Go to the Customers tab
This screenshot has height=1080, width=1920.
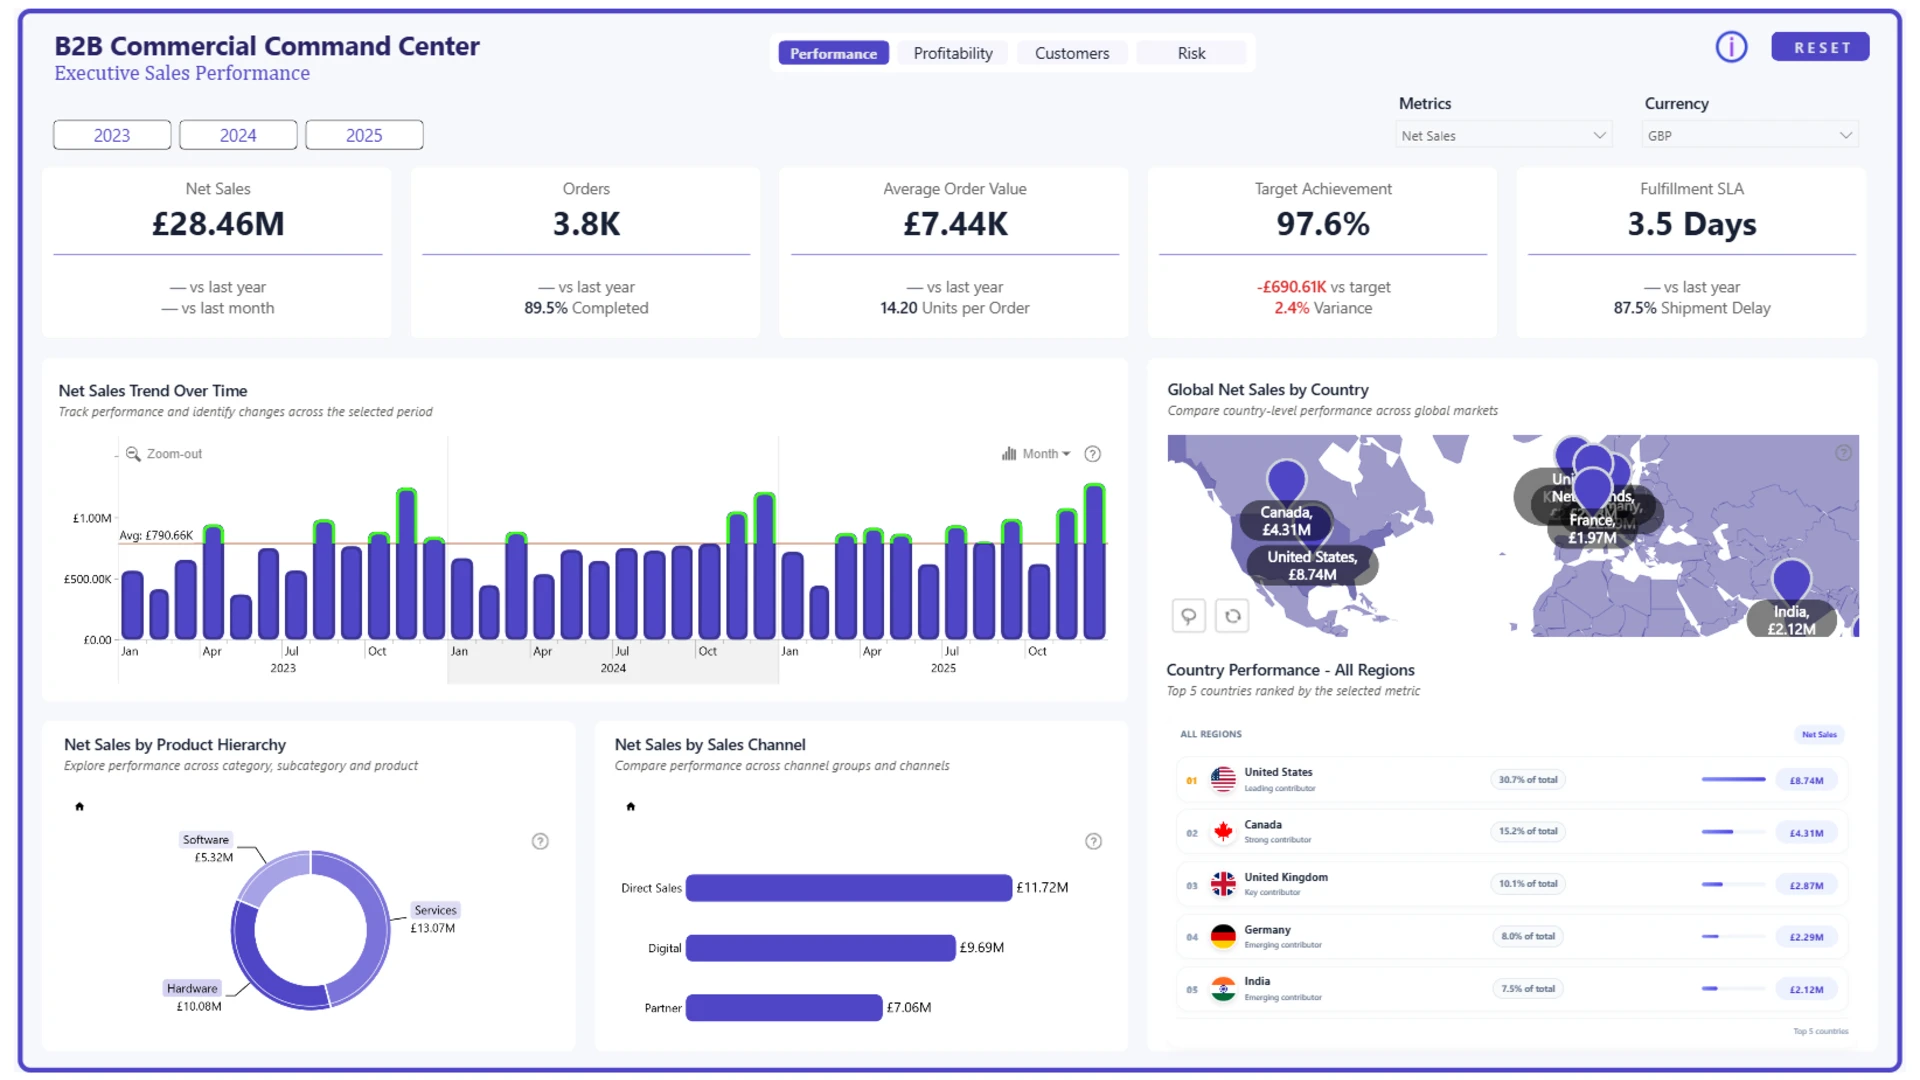(1072, 53)
